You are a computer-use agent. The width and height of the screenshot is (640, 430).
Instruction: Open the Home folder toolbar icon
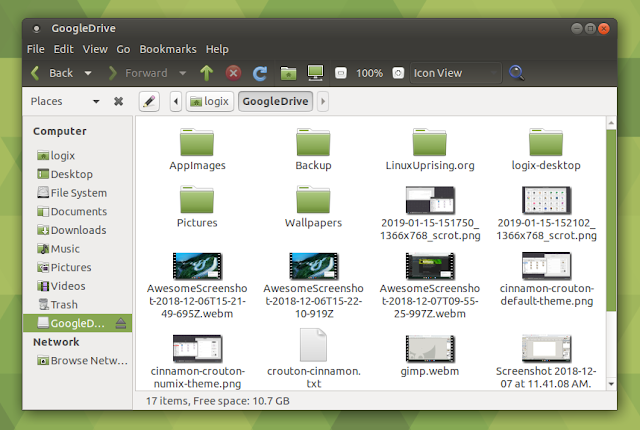coord(288,73)
